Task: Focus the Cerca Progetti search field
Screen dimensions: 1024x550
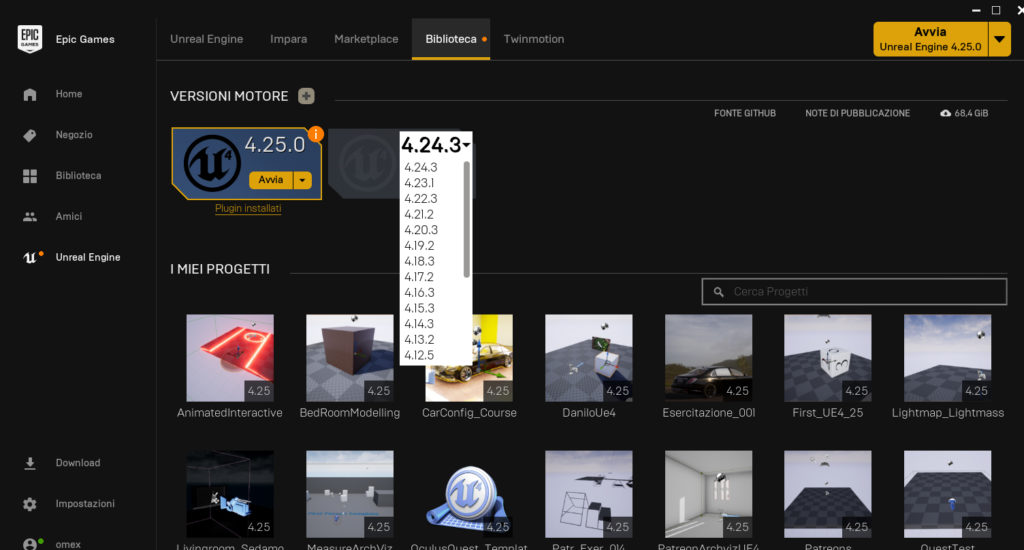Action: [854, 292]
